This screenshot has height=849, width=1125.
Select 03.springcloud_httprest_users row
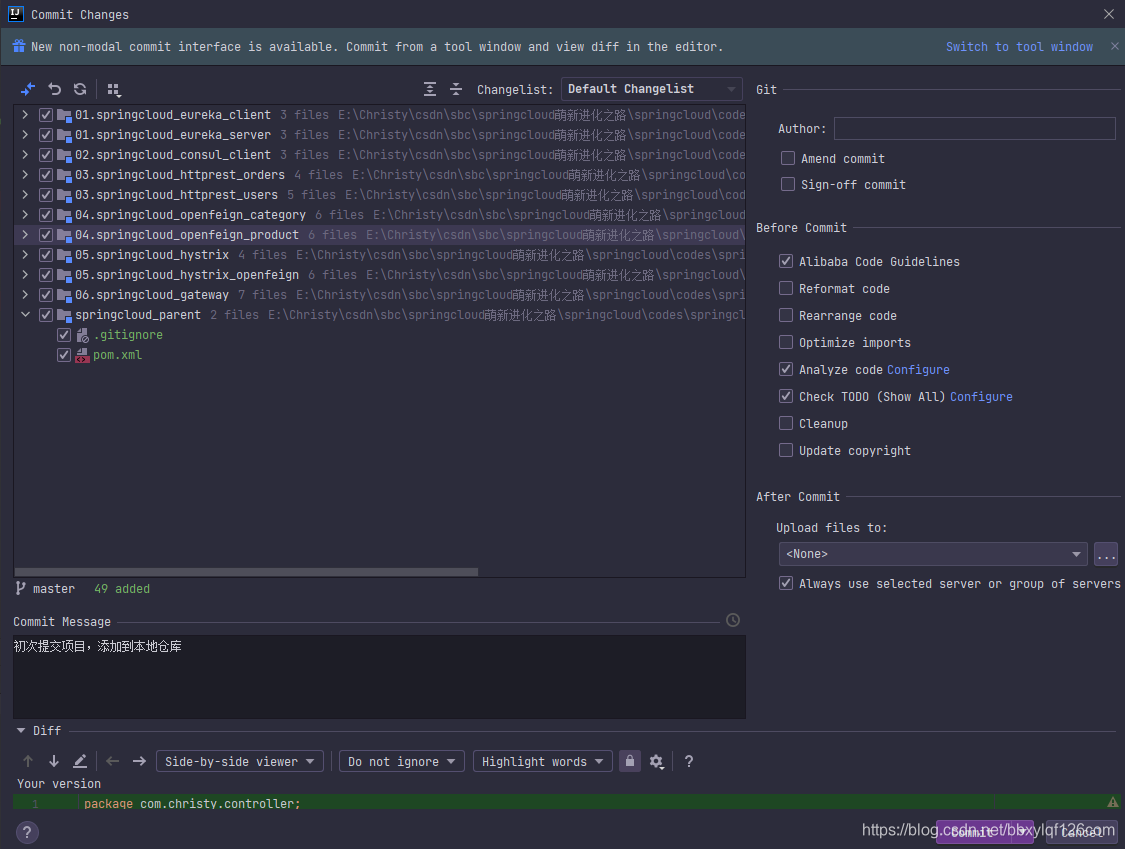click(380, 194)
